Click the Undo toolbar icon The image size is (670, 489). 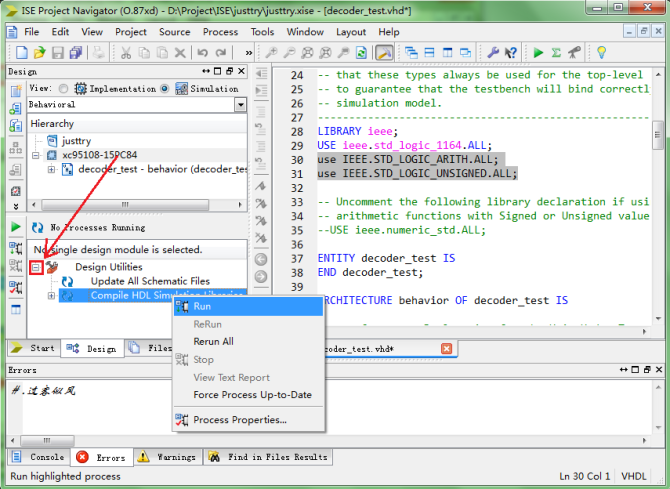coord(202,53)
